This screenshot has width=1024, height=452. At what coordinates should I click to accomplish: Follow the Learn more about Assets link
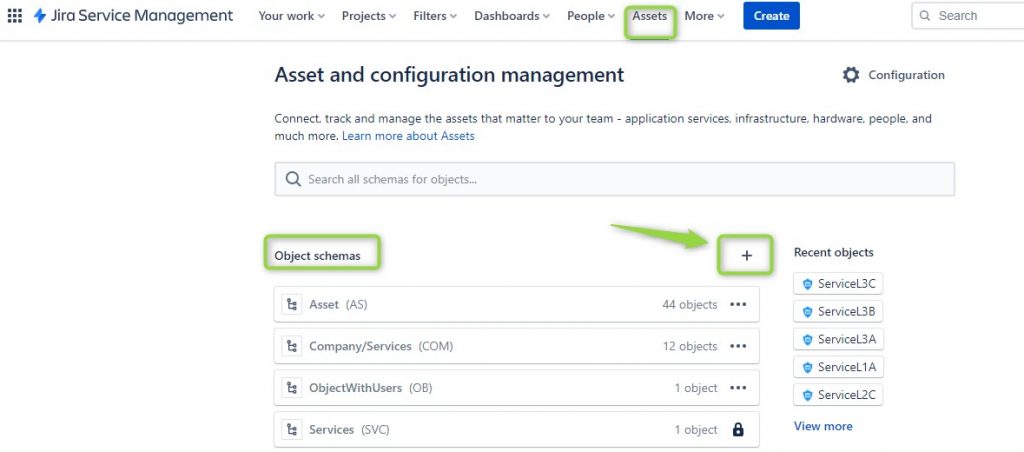coord(408,136)
